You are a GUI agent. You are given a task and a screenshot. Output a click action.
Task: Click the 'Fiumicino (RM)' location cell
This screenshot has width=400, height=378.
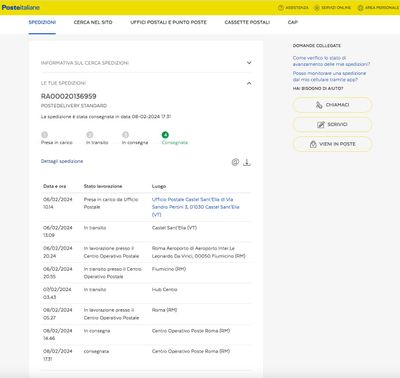[169, 269]
